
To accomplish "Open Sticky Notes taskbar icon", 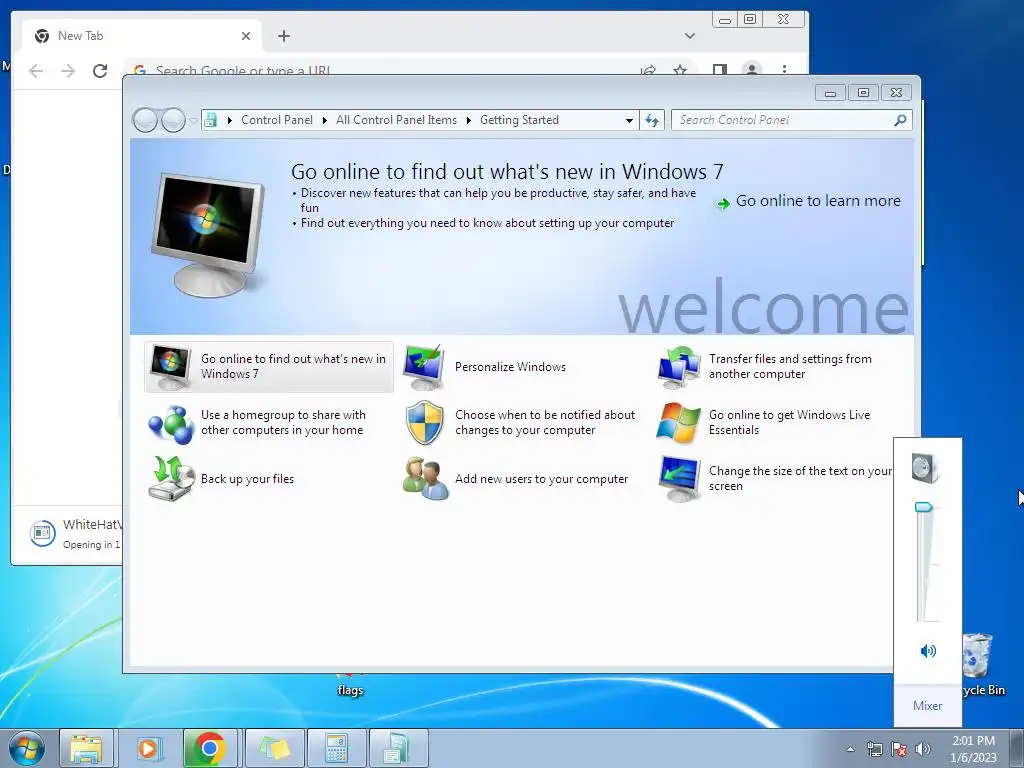I will (274, 748).
